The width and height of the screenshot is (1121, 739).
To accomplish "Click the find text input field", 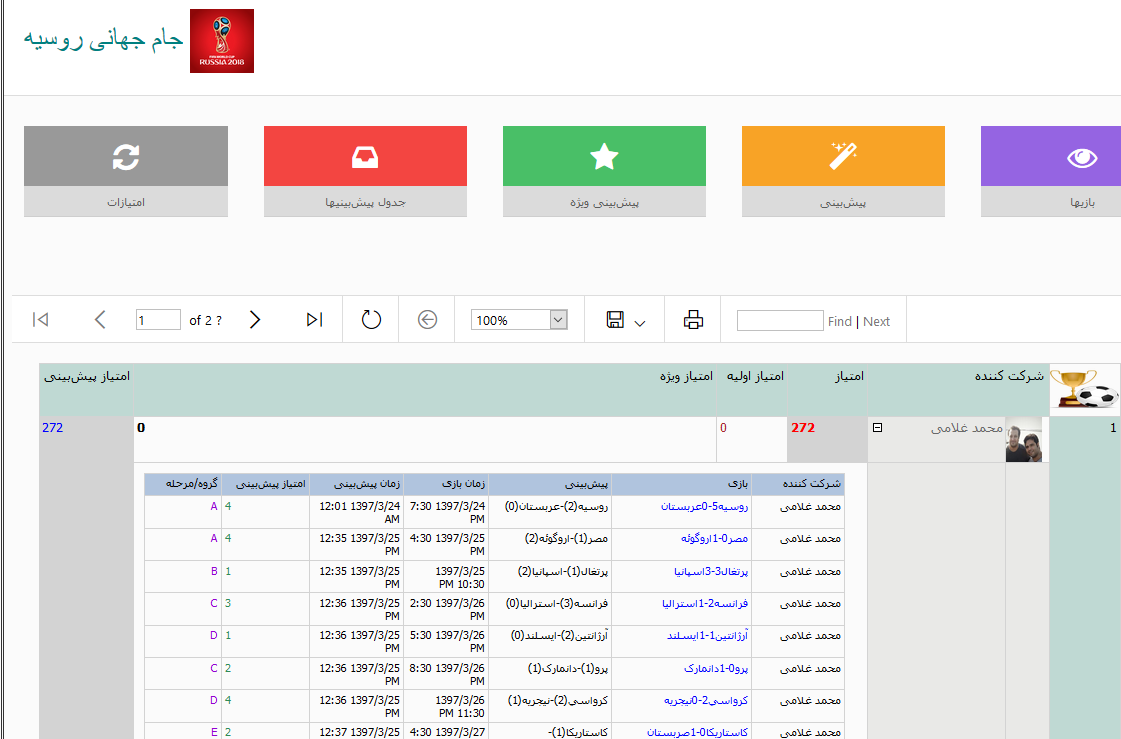I will click(x=780, y=320).
